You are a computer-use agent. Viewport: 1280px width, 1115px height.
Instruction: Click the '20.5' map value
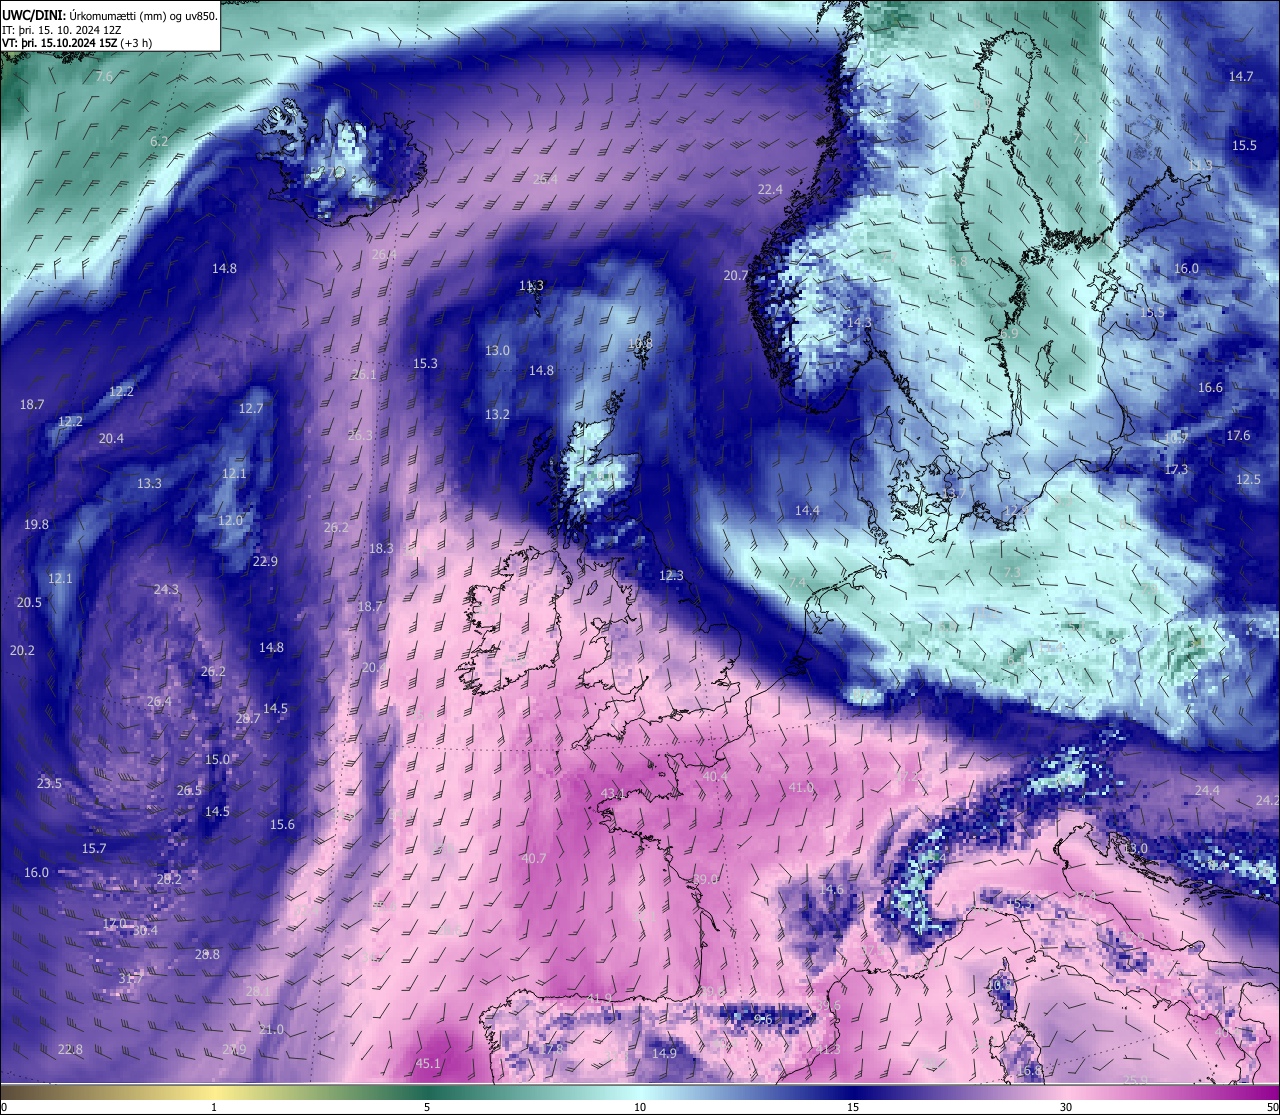click(29, 603)
